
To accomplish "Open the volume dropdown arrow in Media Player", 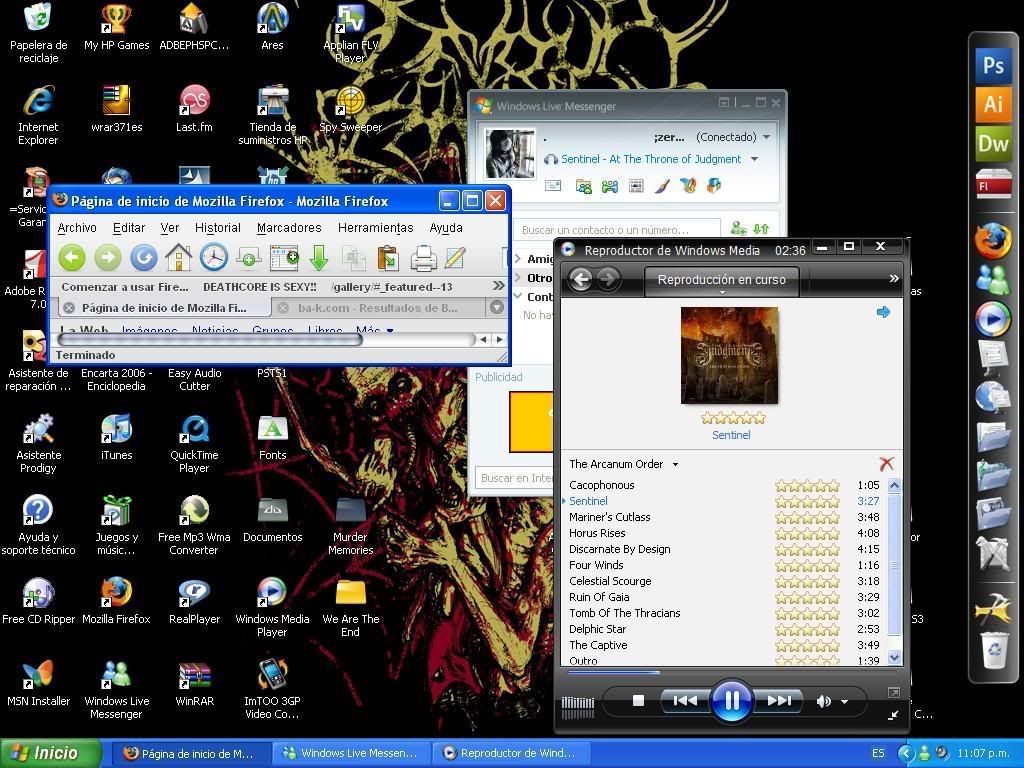I will (844, 701).
